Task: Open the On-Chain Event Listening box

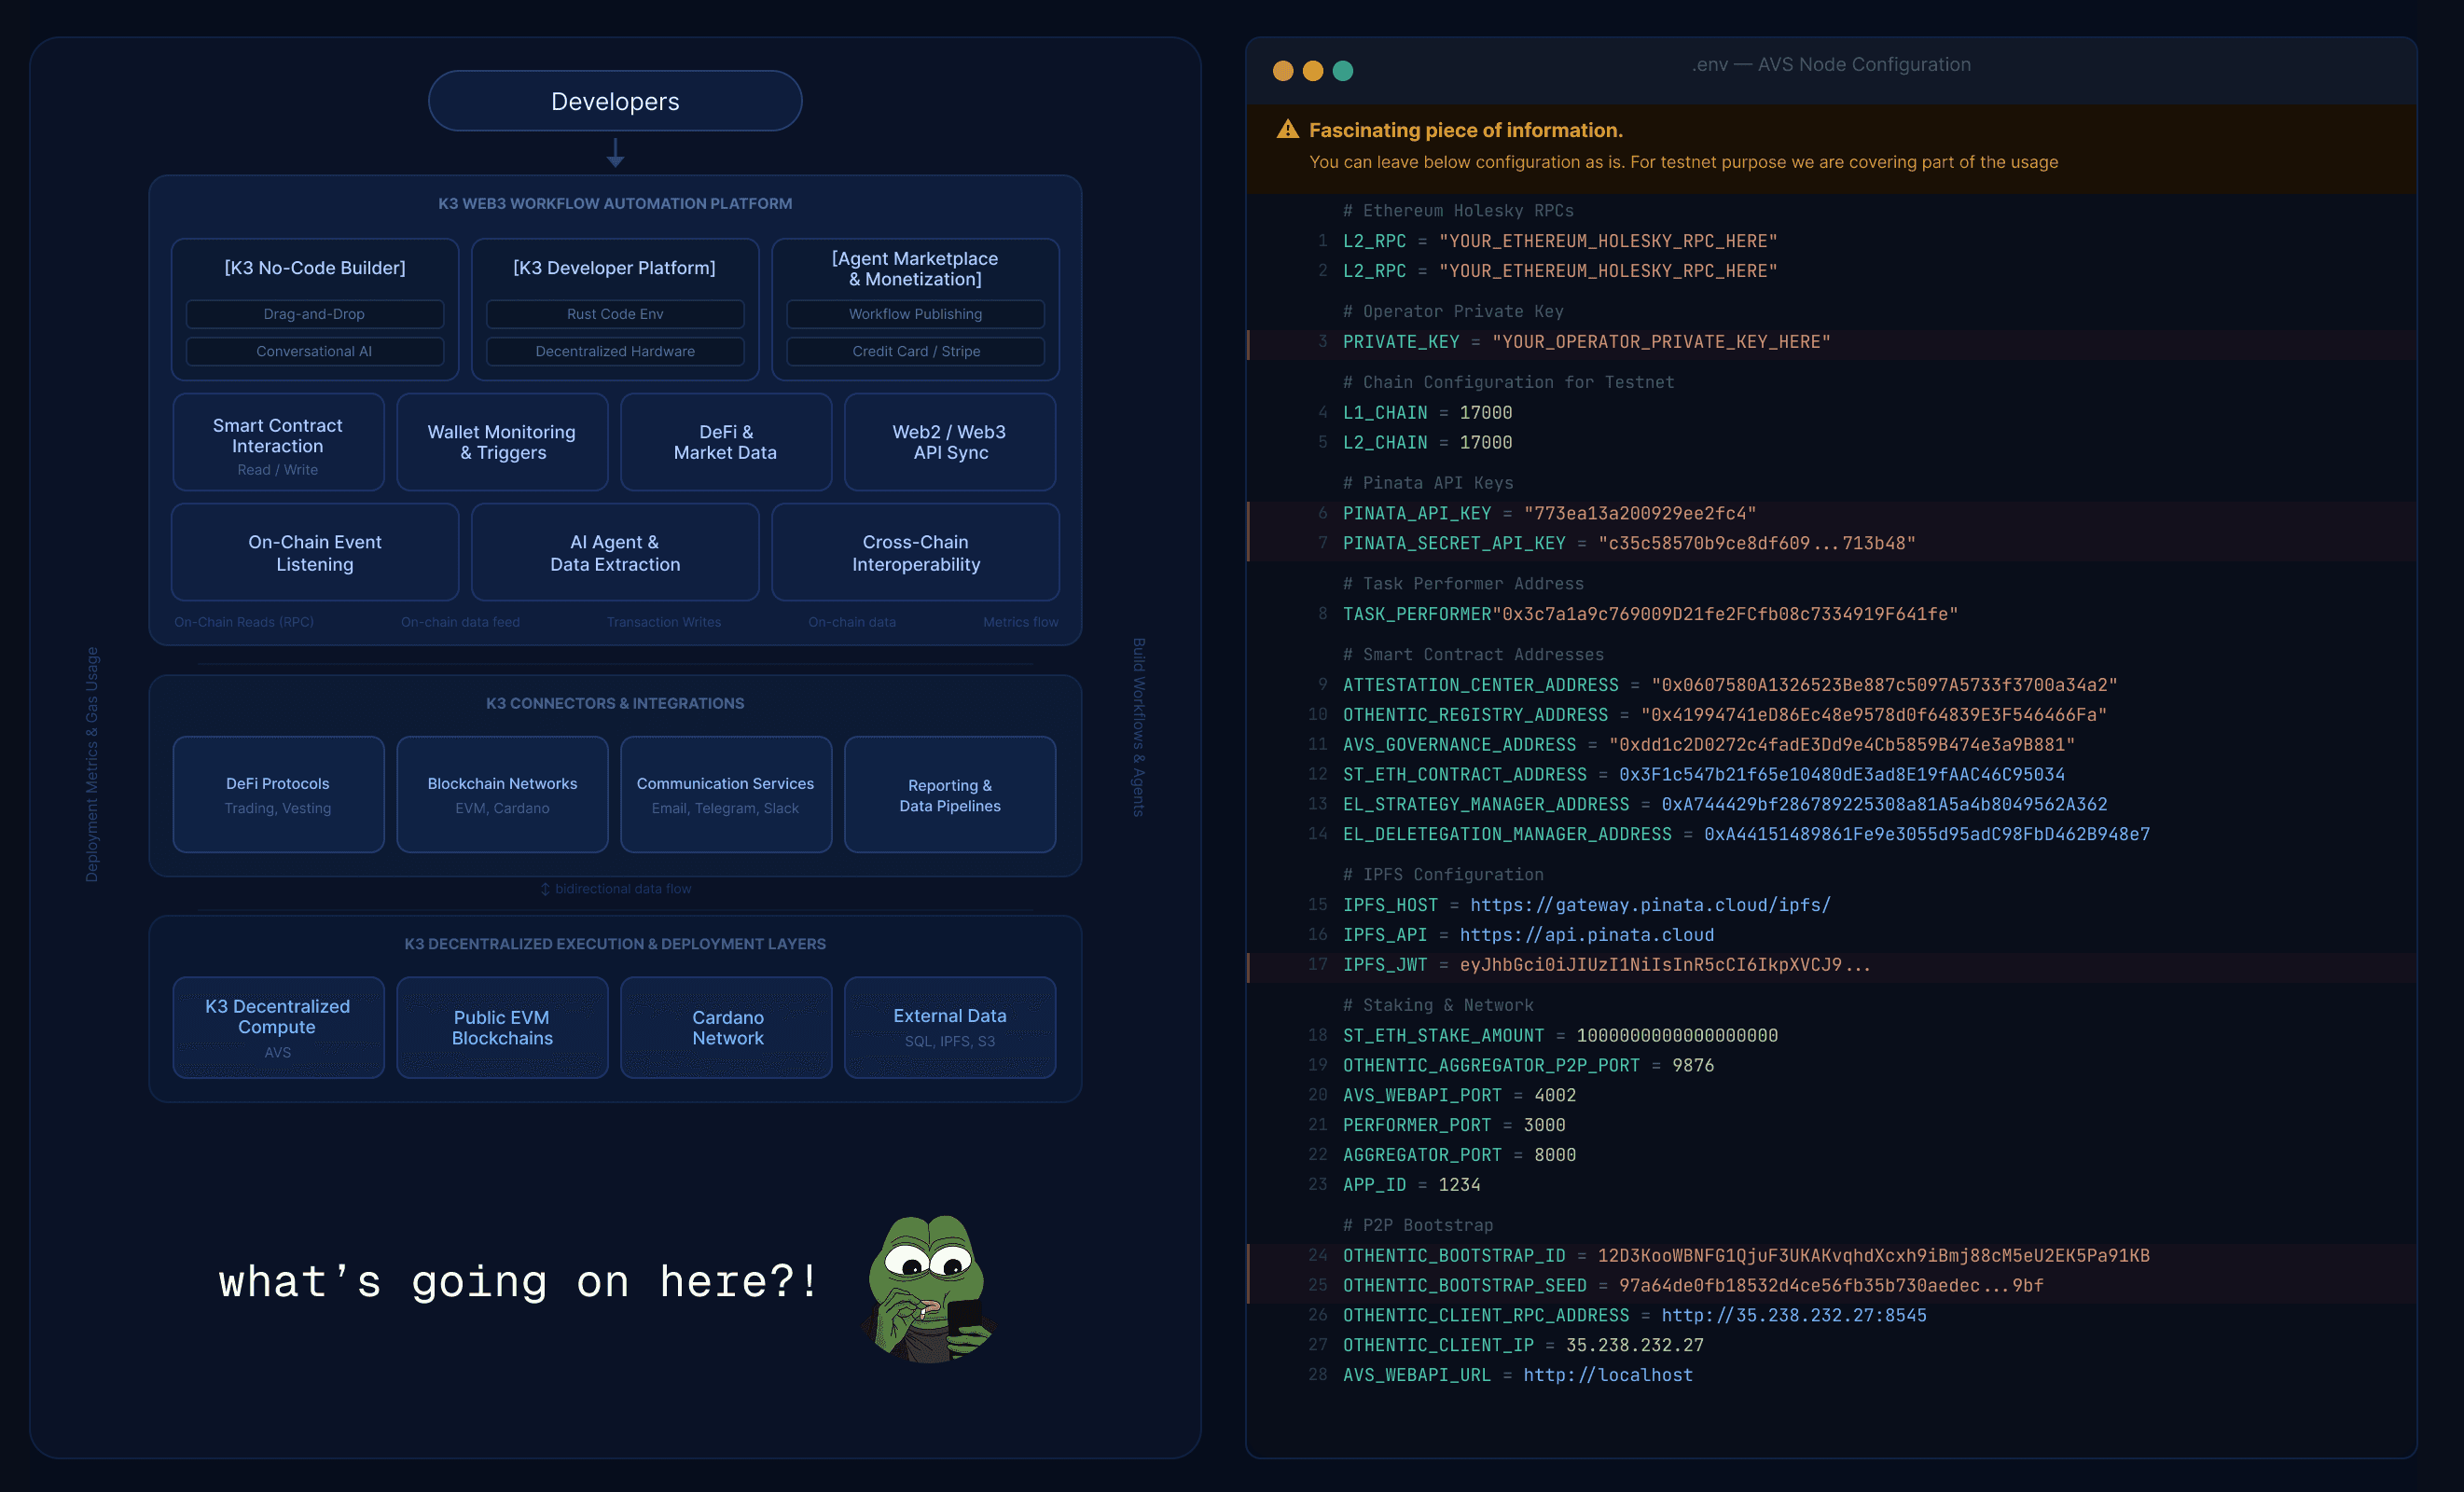Action: pyautogui.click(x=315, y=552)
